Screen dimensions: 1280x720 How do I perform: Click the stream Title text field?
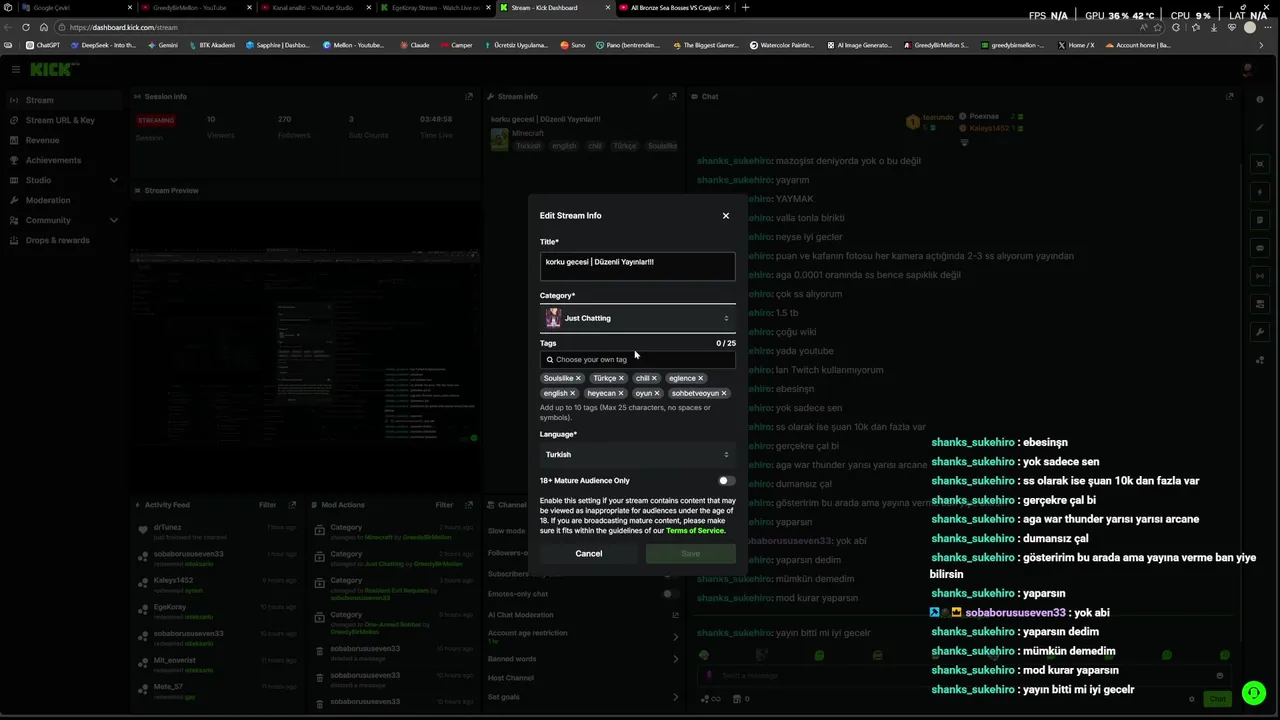(637, 266)
